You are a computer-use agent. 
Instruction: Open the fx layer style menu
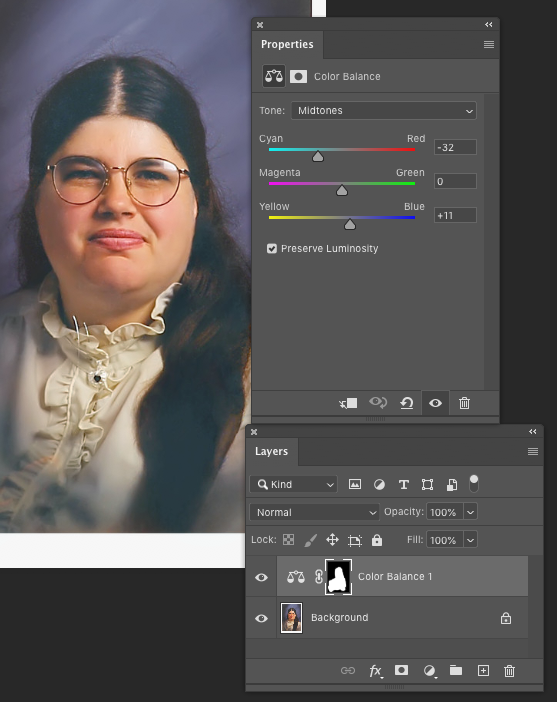tap(375, 671)
